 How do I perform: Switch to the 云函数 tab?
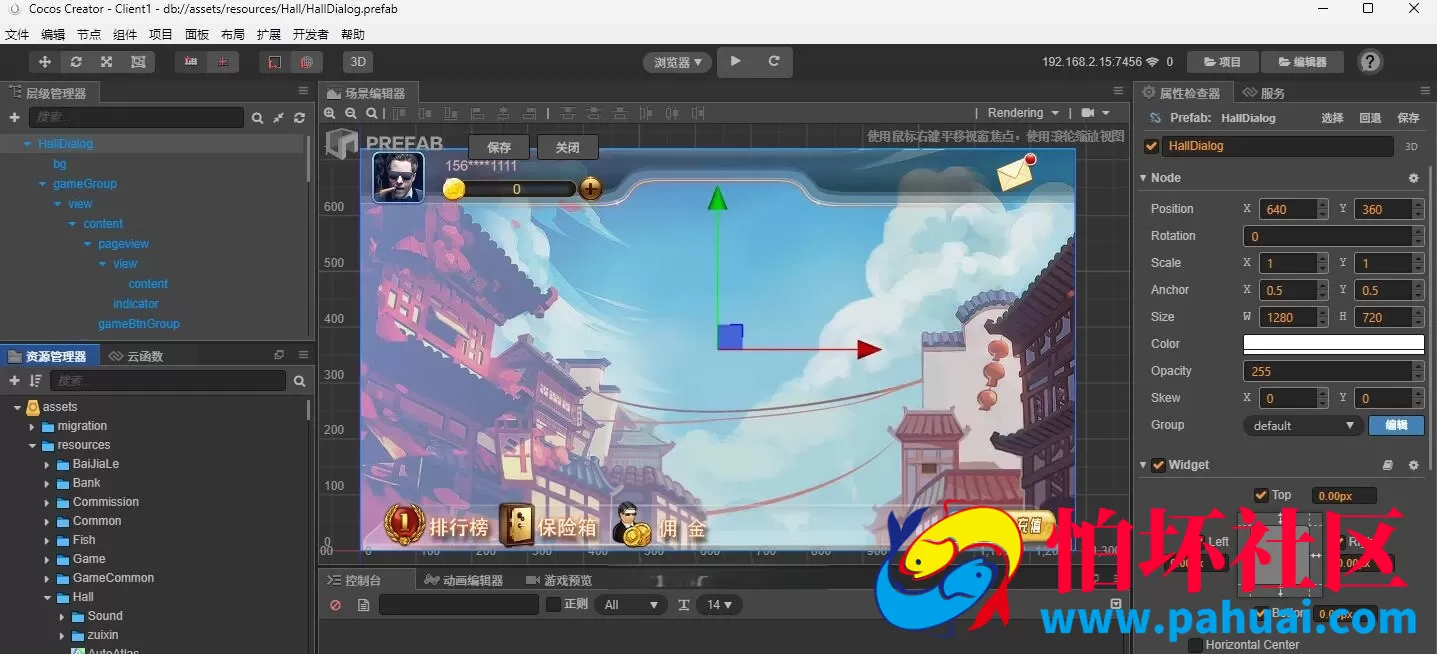(x=136, y=356)
